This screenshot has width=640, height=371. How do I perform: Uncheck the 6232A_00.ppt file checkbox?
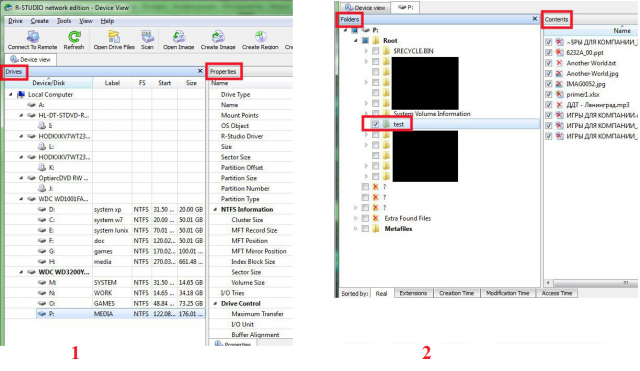coord(549,53)
